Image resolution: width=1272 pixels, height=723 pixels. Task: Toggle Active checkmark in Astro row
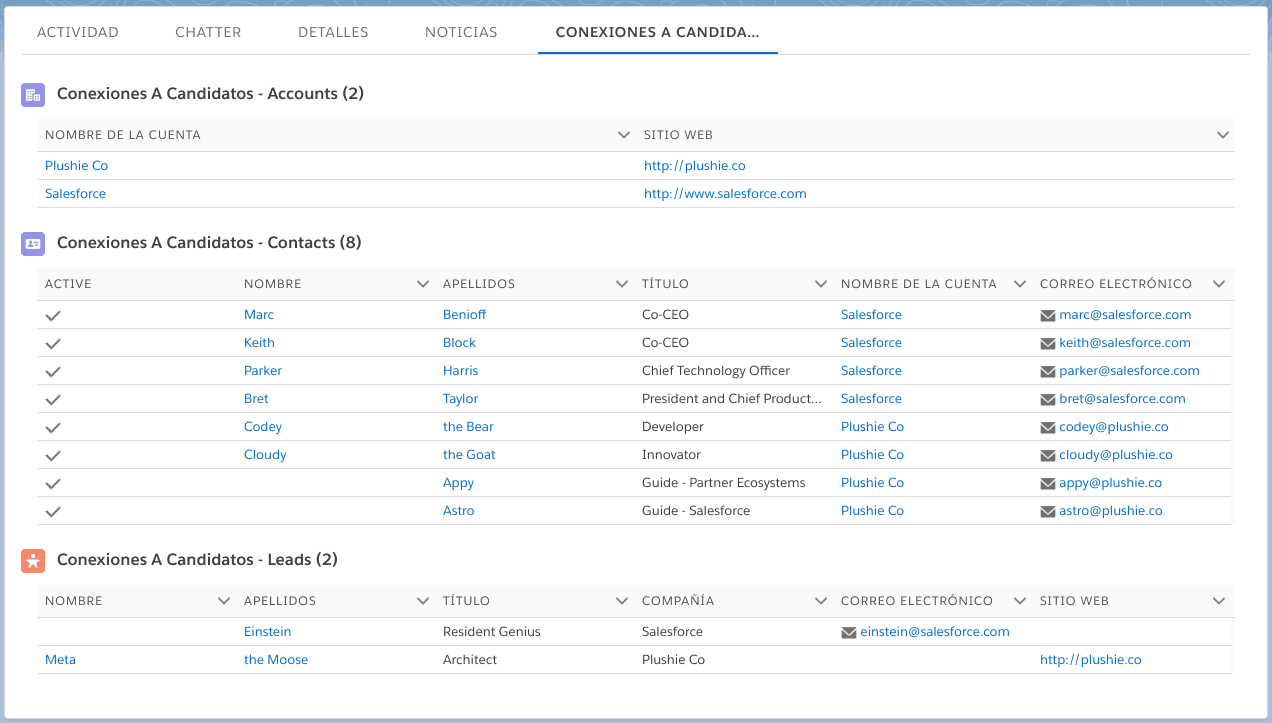pyautogui.click(x=54, y=511)
